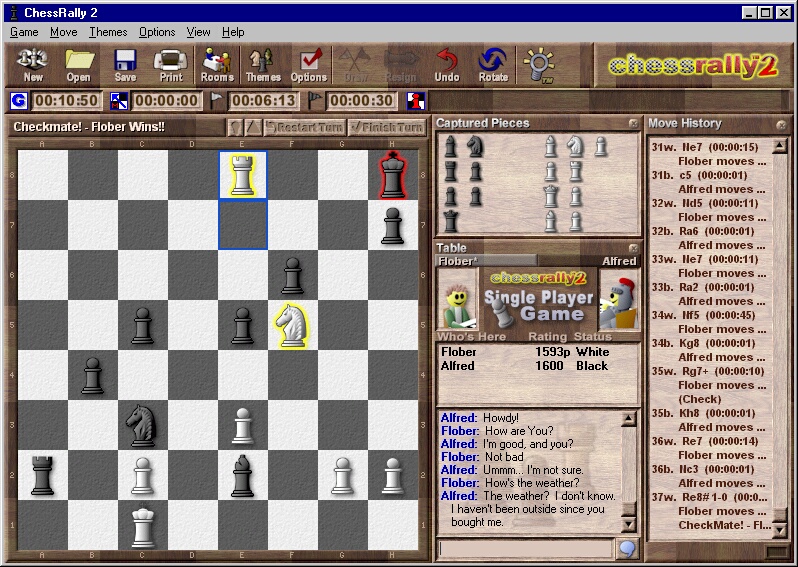The image size is (798, 567).
Task: Click the white flag timer icon
Action: pyautogui.click(x=217, y=101)
